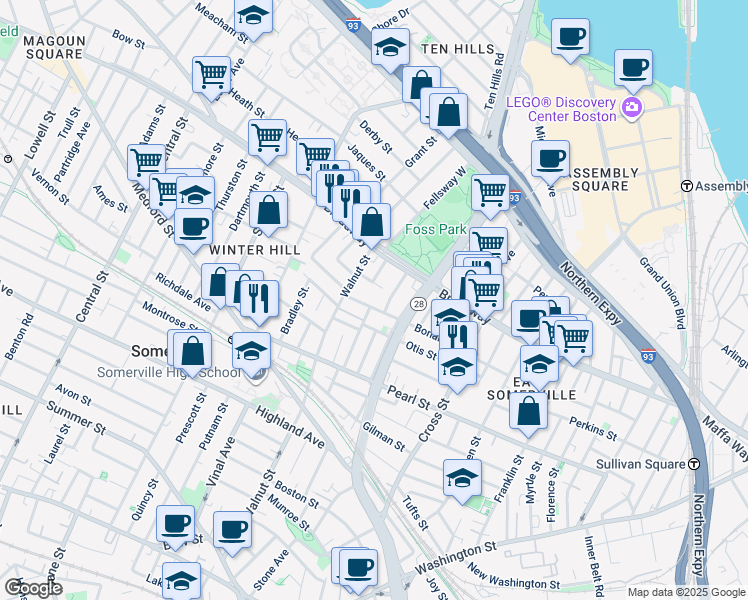
Task: Click the Inner Belt Rd label
Action: [594, 566]
